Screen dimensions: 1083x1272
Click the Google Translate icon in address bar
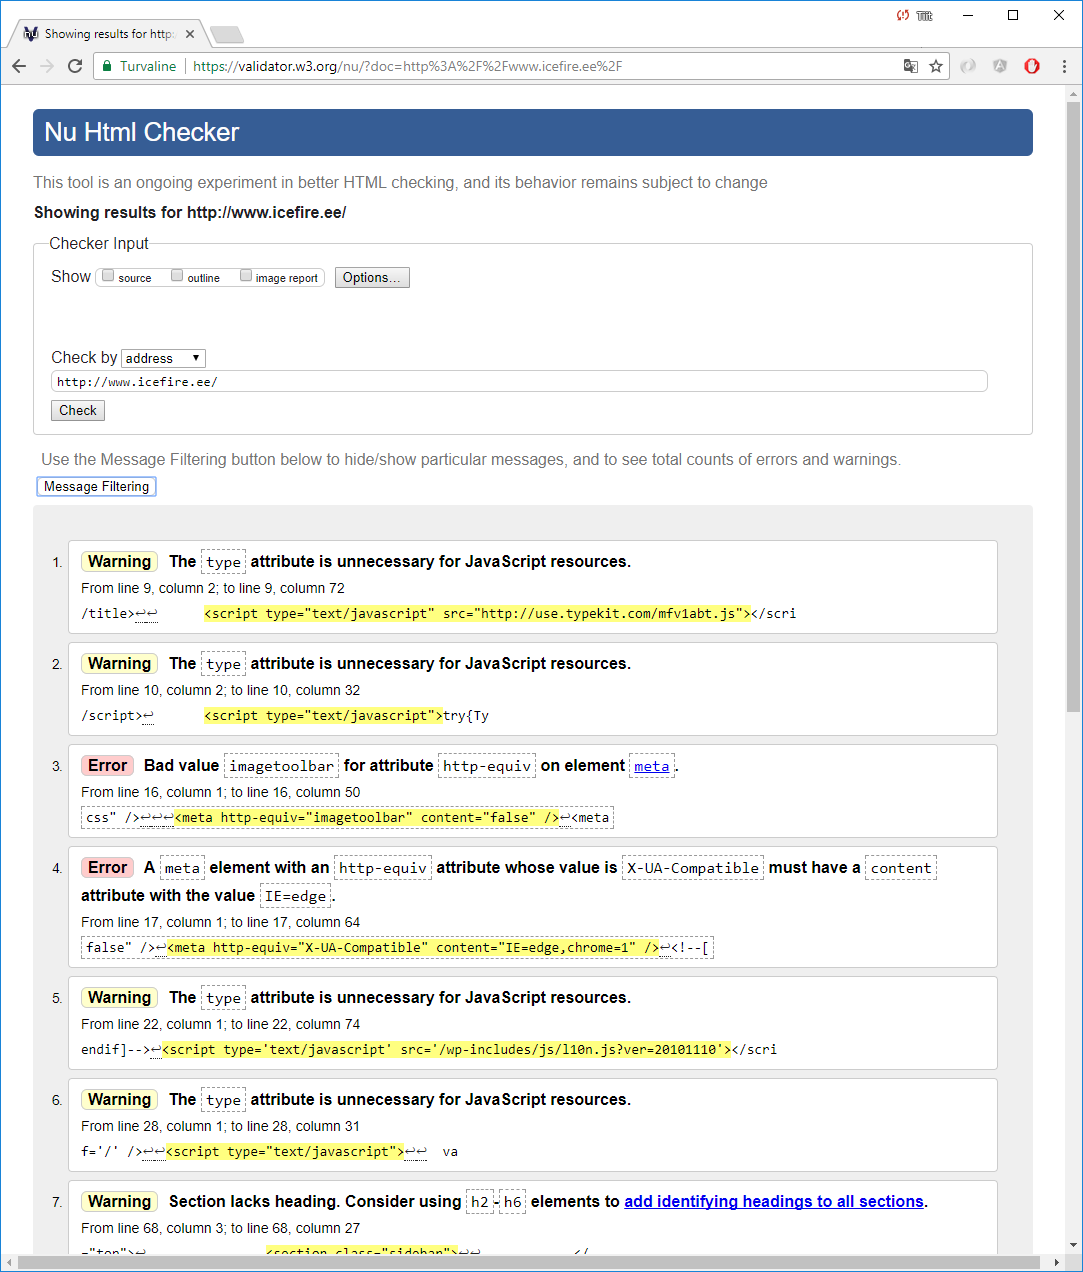(910, 66)
